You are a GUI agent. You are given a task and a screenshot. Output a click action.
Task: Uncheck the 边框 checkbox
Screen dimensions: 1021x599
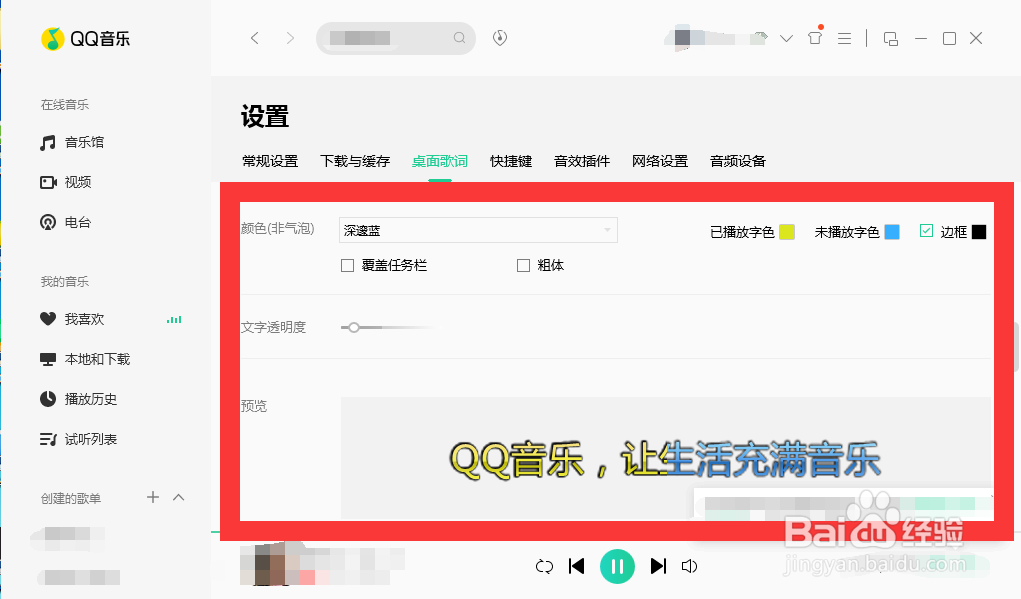[x=927, y=230]
